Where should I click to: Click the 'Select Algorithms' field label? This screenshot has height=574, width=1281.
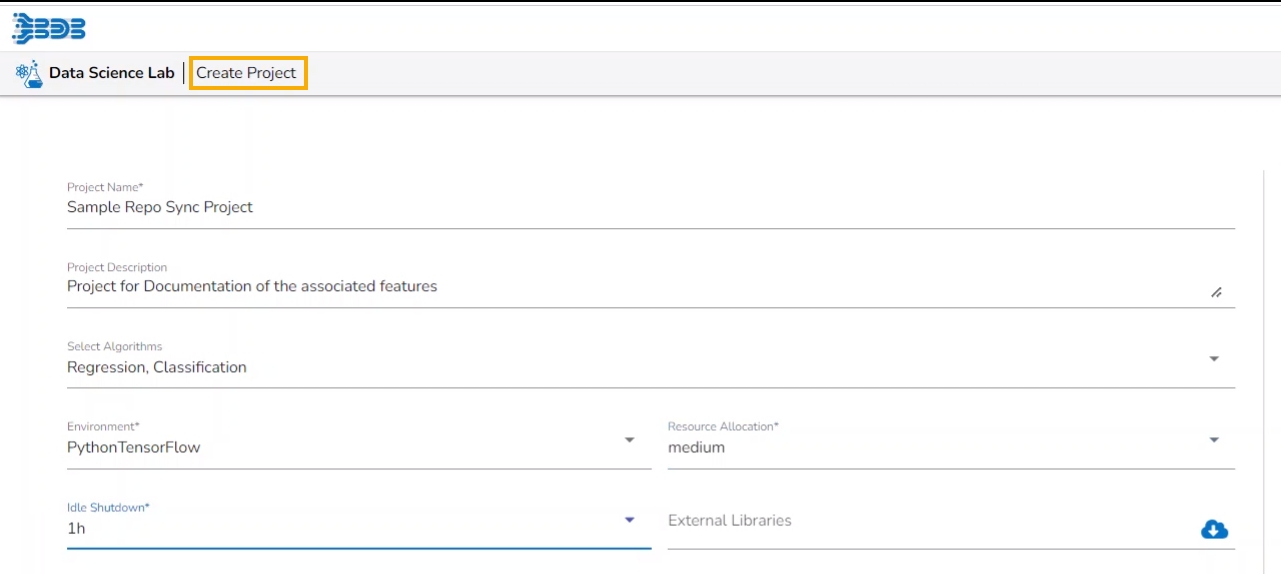pos(114,346)
